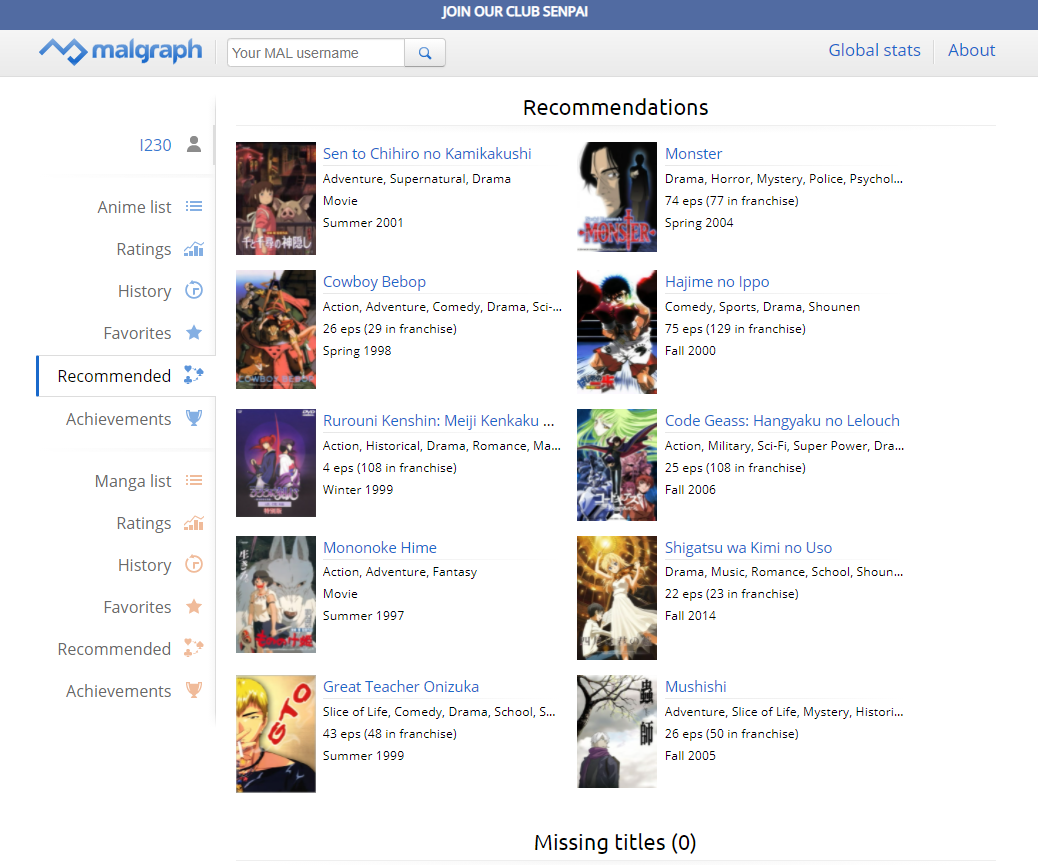
Task: Open anime Ratings in sidebar
Action: (x=144, y=250)
